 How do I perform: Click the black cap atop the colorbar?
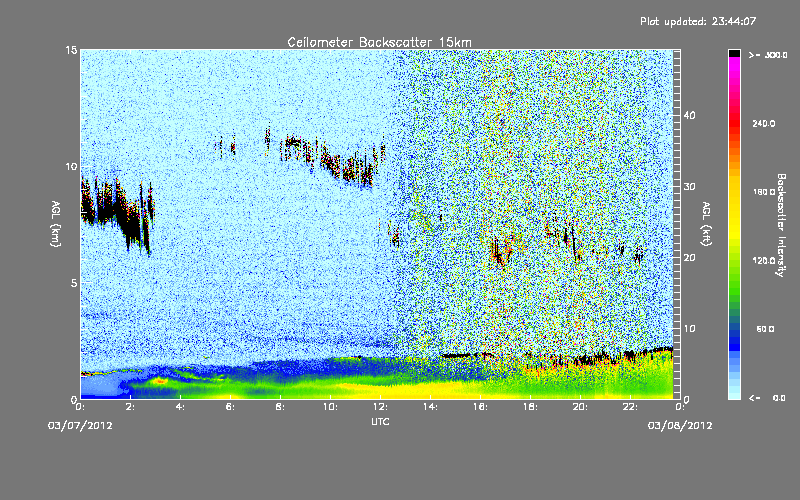pyautogui.click(x=734, y=53)
